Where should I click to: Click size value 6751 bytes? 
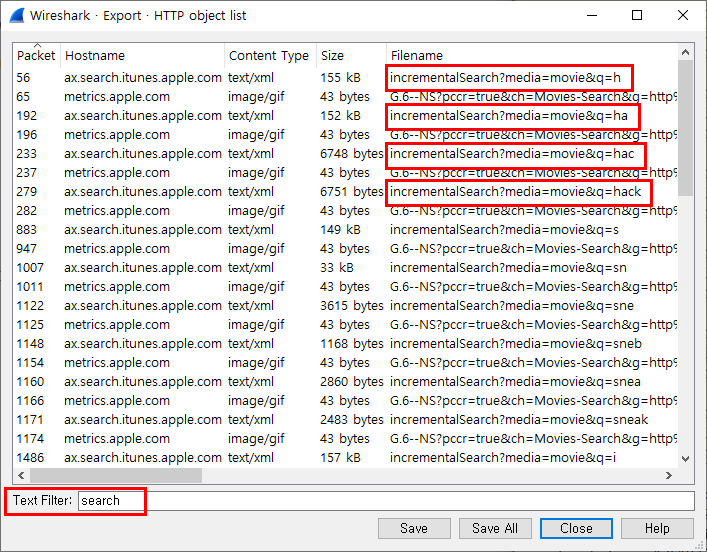click(352, 192)
